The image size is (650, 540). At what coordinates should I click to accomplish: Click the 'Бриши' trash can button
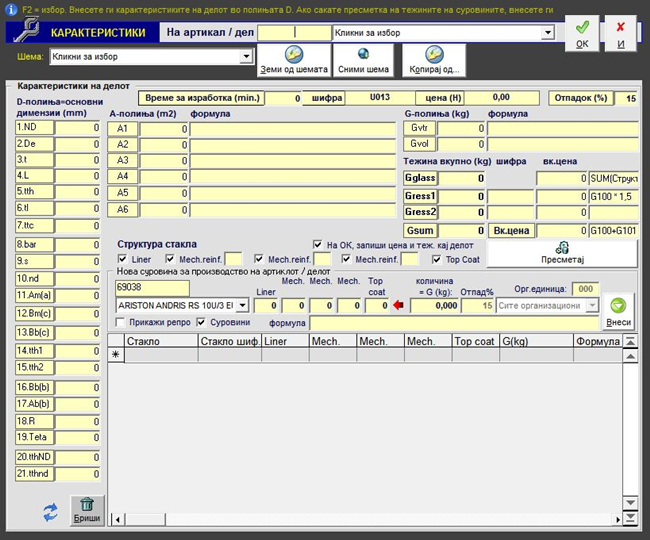pos(86,510)
